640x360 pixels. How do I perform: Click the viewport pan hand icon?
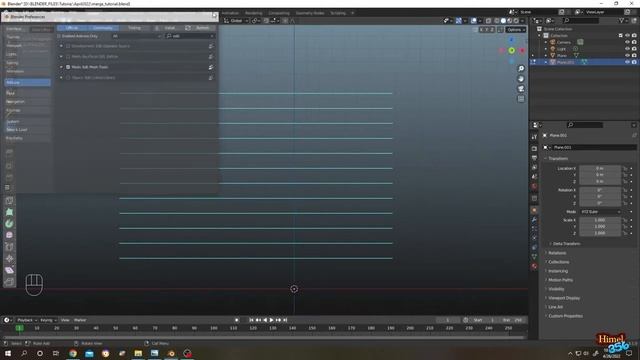(521, 79)
